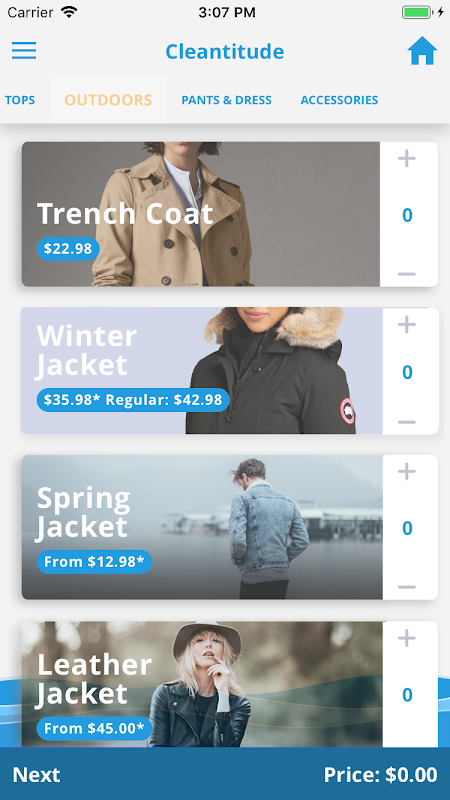Viewport: 450px width, 800px height.
Task: Tap minus icon for Spring Jacket
Action: coord(407,587)
